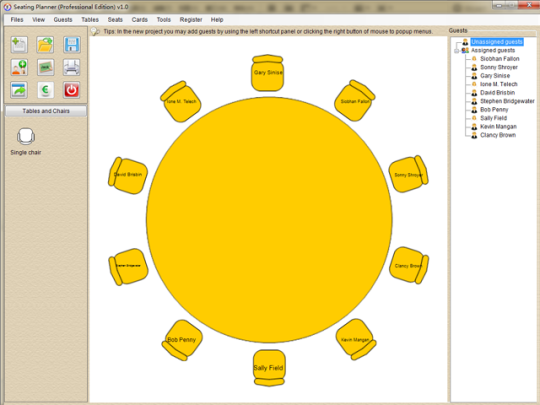This screenshot has height=405, width=540.
Task: Open the Tables menu
Action: (x=90, y=20)
